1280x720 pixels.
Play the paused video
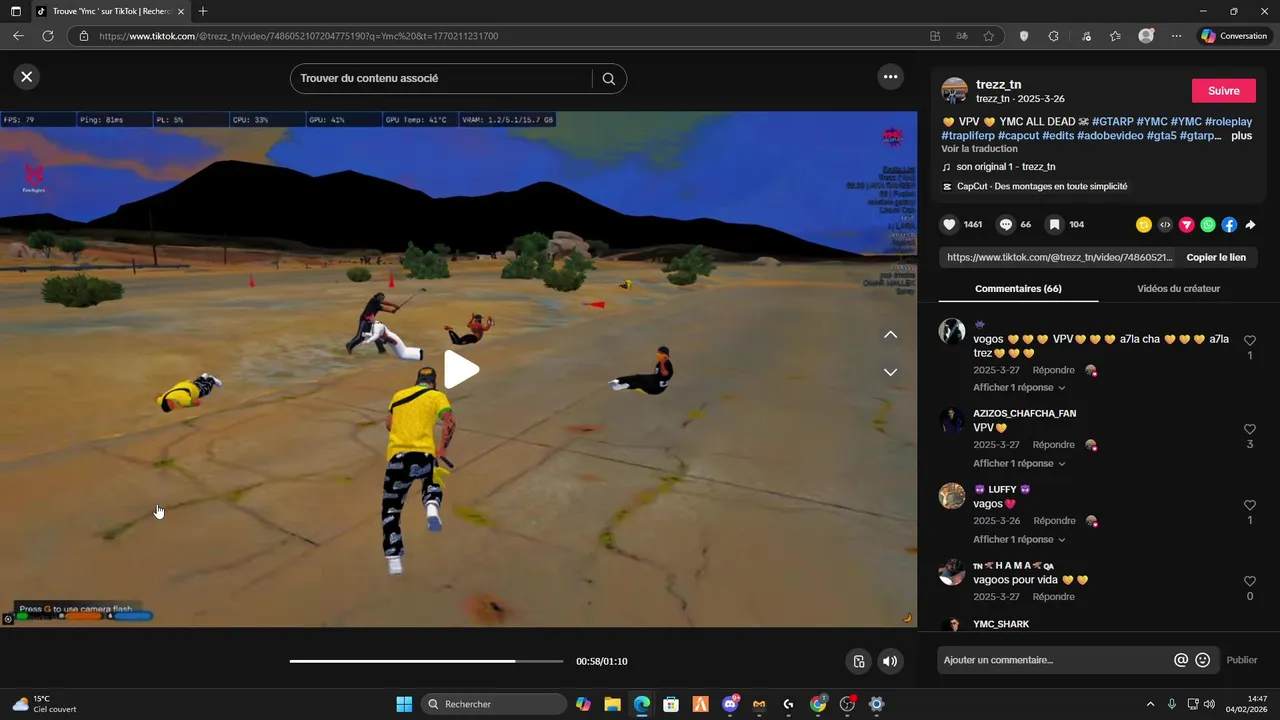pyautogui.click(x=460, y=369)
